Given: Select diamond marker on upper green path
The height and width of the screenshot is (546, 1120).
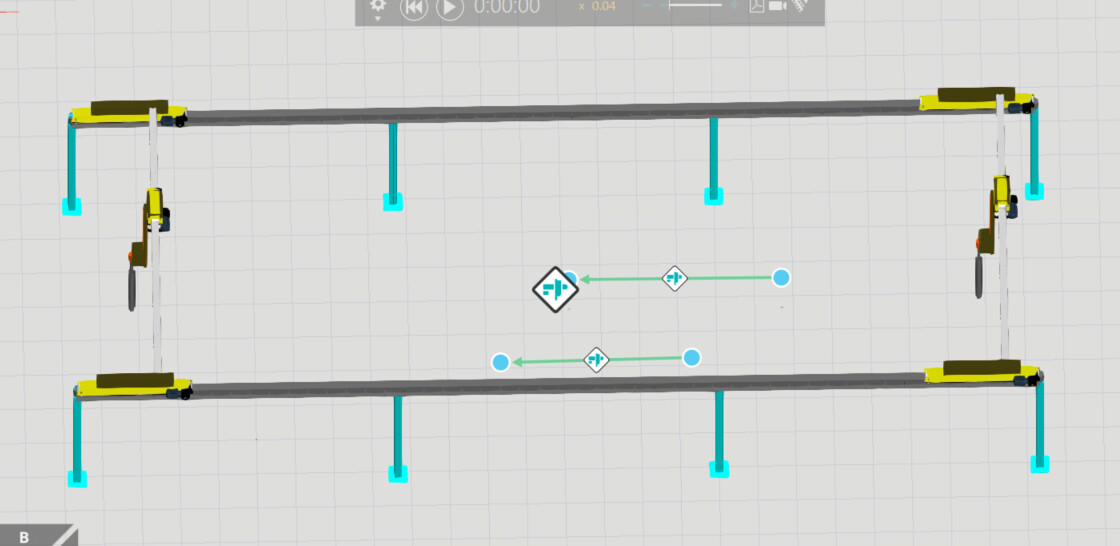Looking at the screenshot, I should [675, 278].
